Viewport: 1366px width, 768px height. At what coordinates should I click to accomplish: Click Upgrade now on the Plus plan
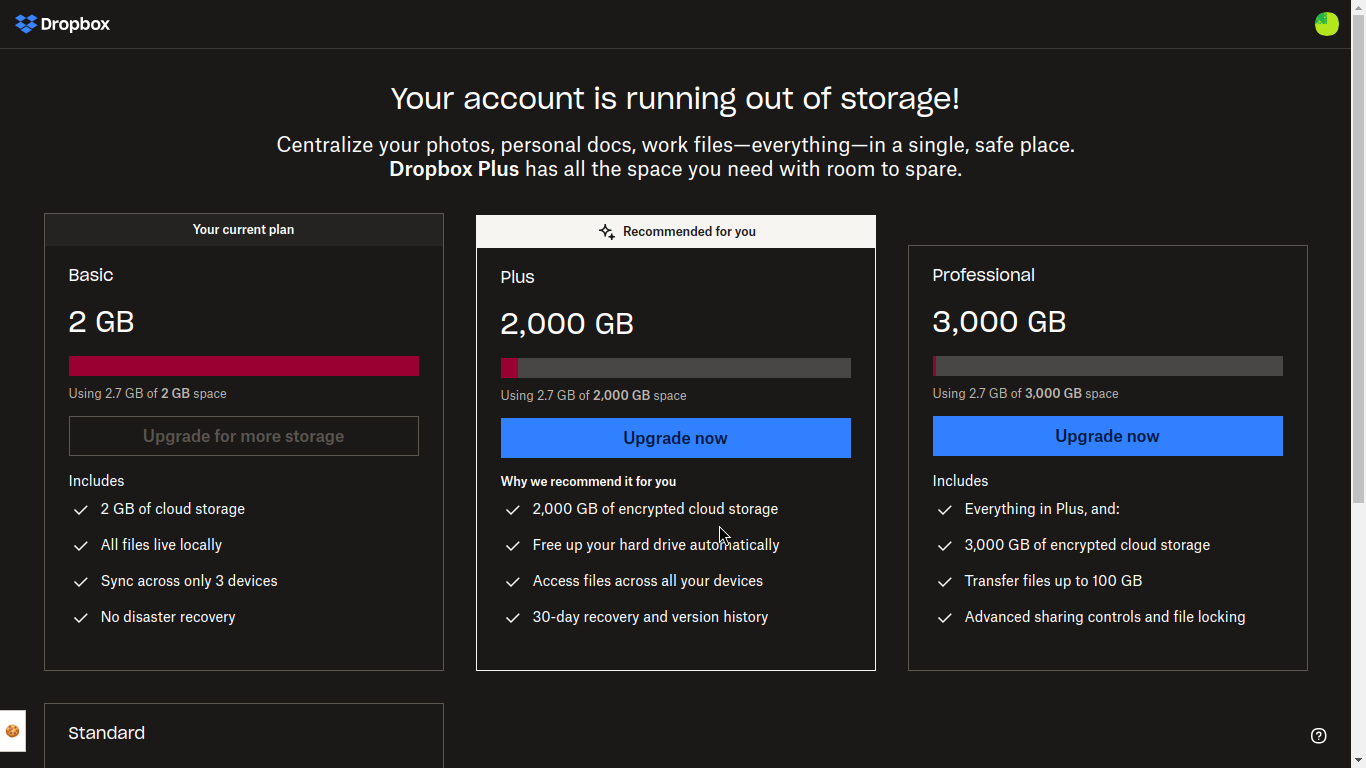(675, 438)
